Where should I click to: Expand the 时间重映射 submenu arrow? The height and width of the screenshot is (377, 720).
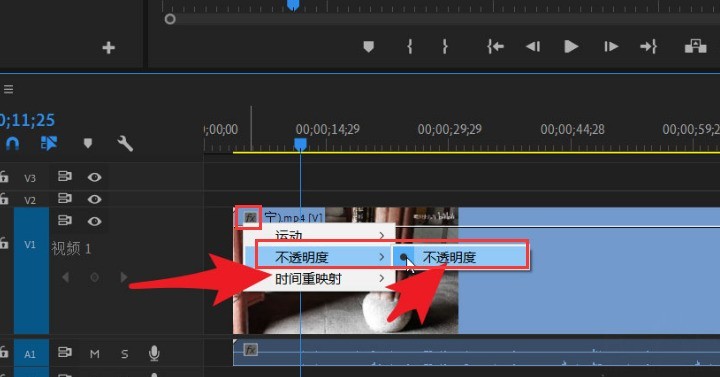pos(382,278)
